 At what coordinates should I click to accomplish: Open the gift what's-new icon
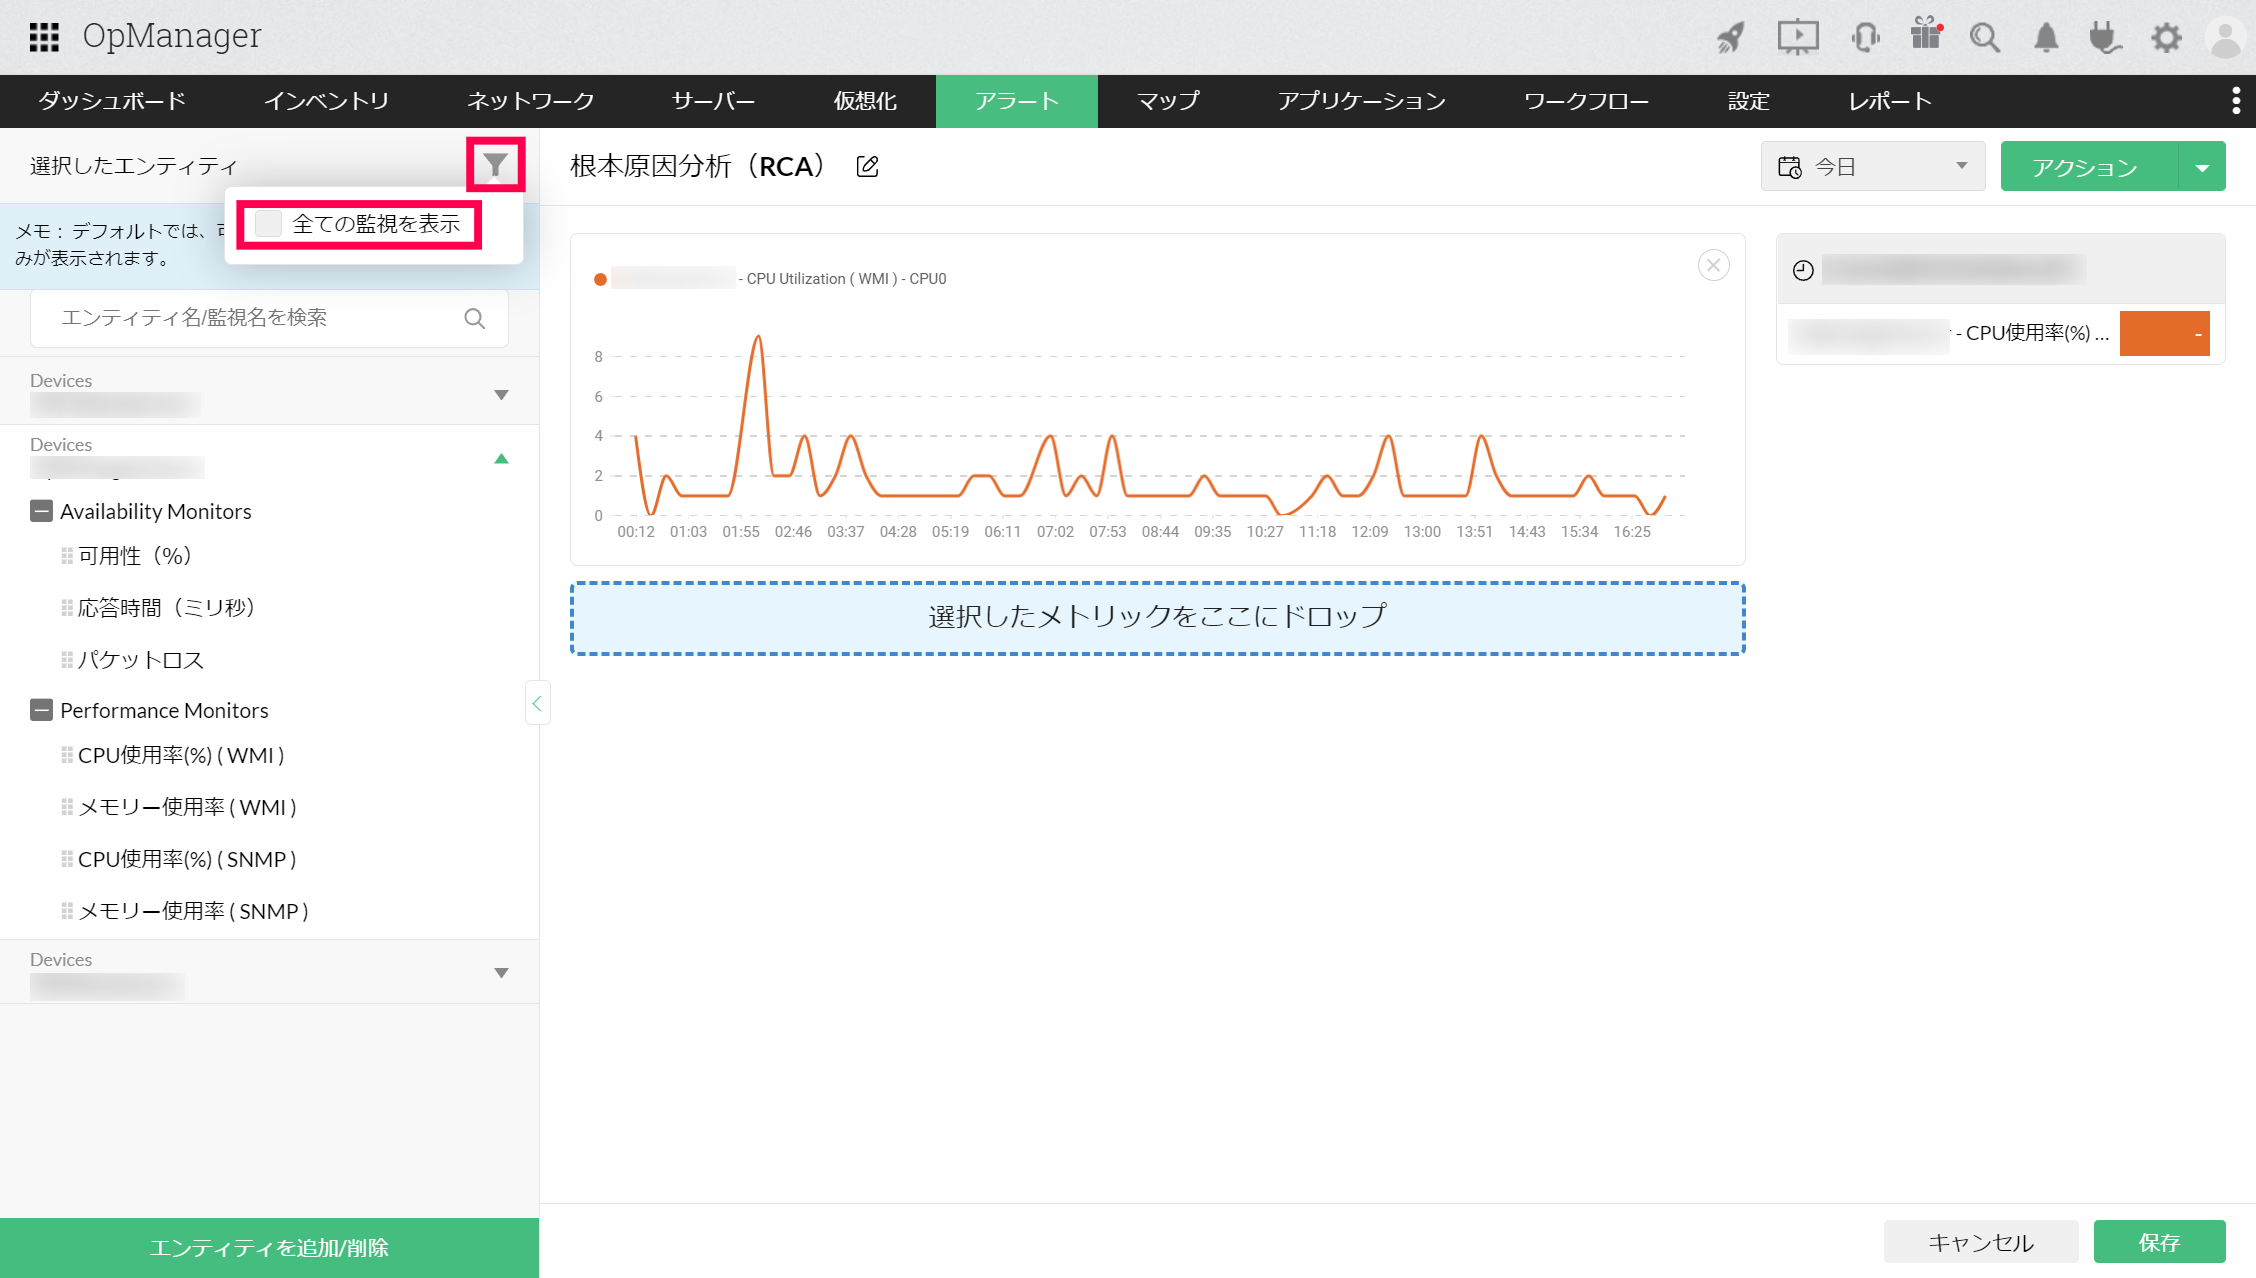coord(1925,35)
